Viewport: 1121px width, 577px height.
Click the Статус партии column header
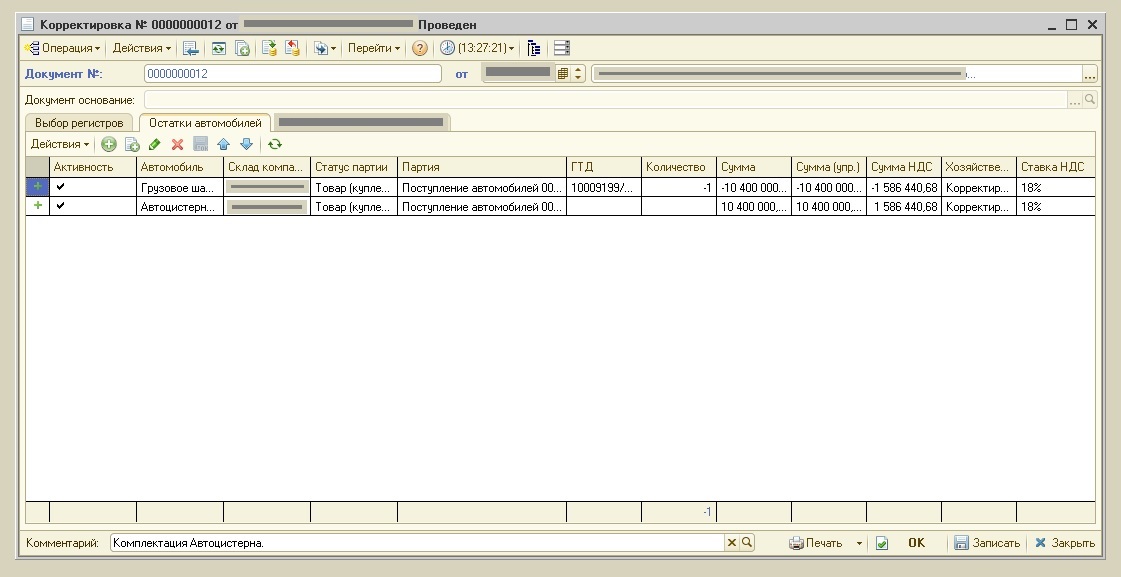[x=354, y=167]
